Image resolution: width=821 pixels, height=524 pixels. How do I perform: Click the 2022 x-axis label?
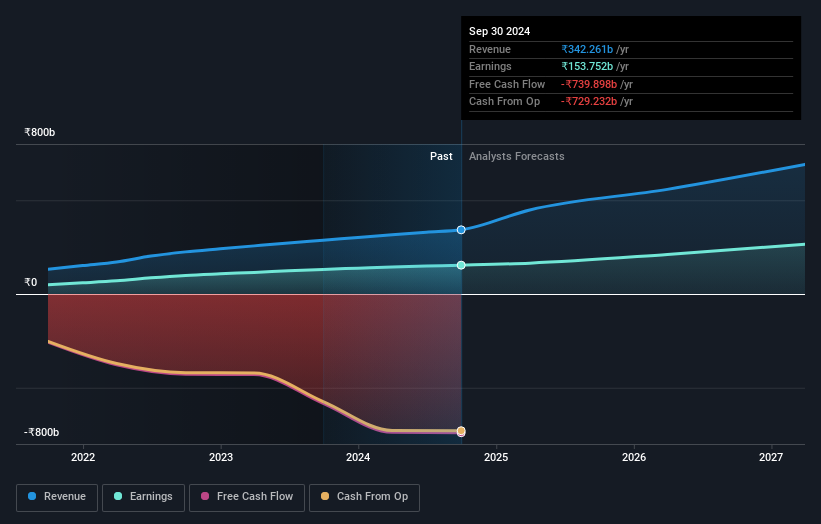click(83, 458)
